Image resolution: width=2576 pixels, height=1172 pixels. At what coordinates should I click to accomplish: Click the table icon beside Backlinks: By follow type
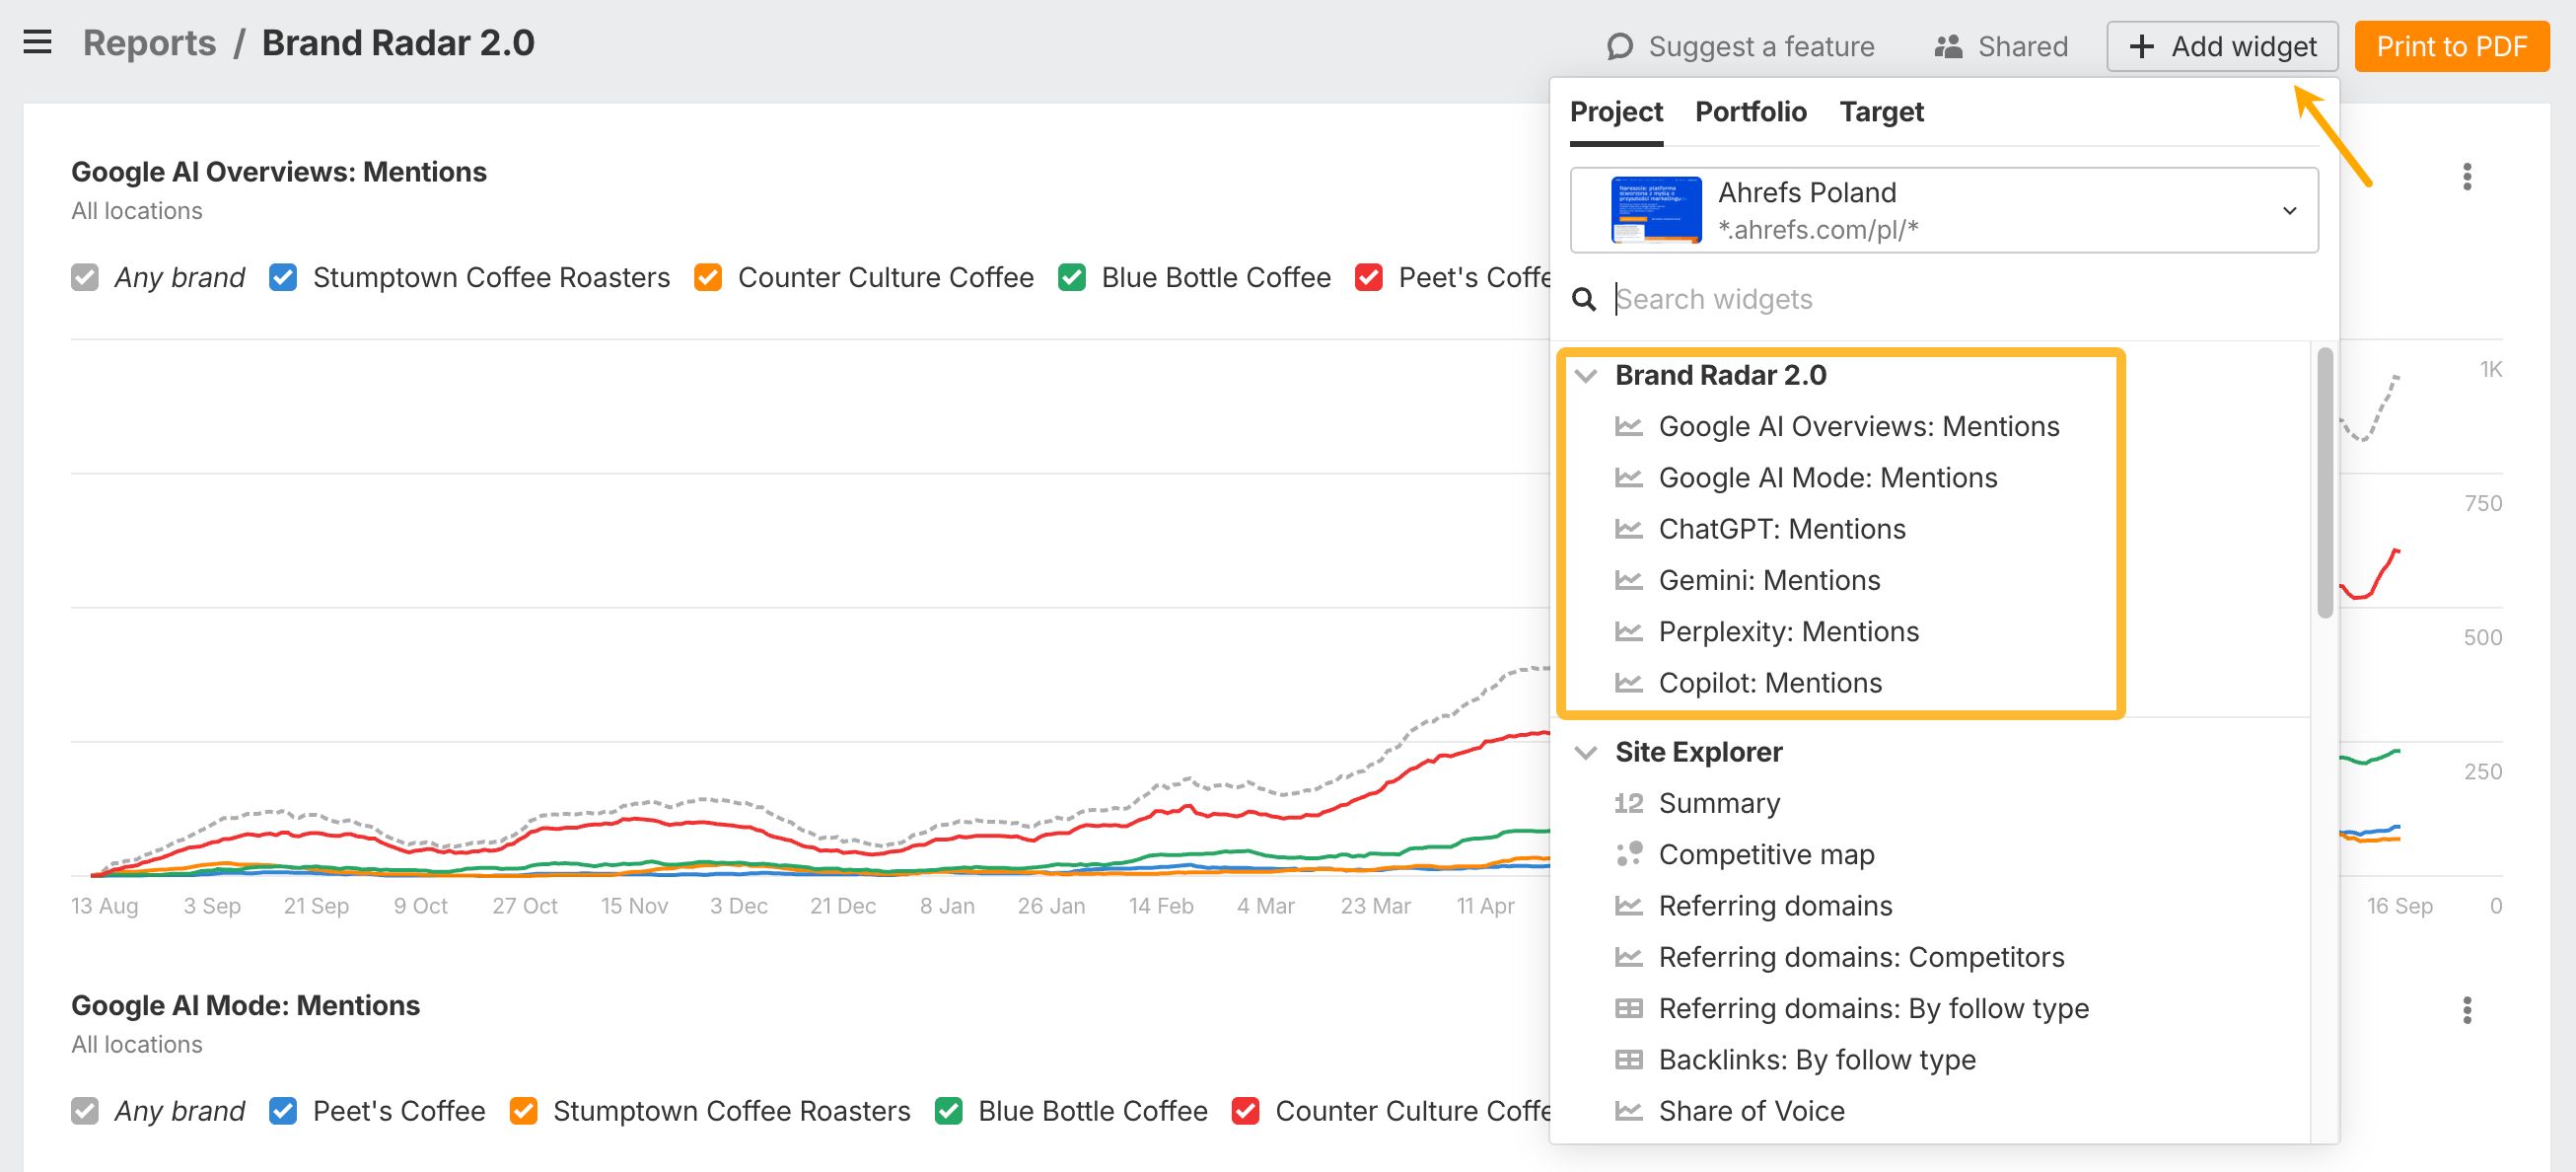point(1630,1059)
